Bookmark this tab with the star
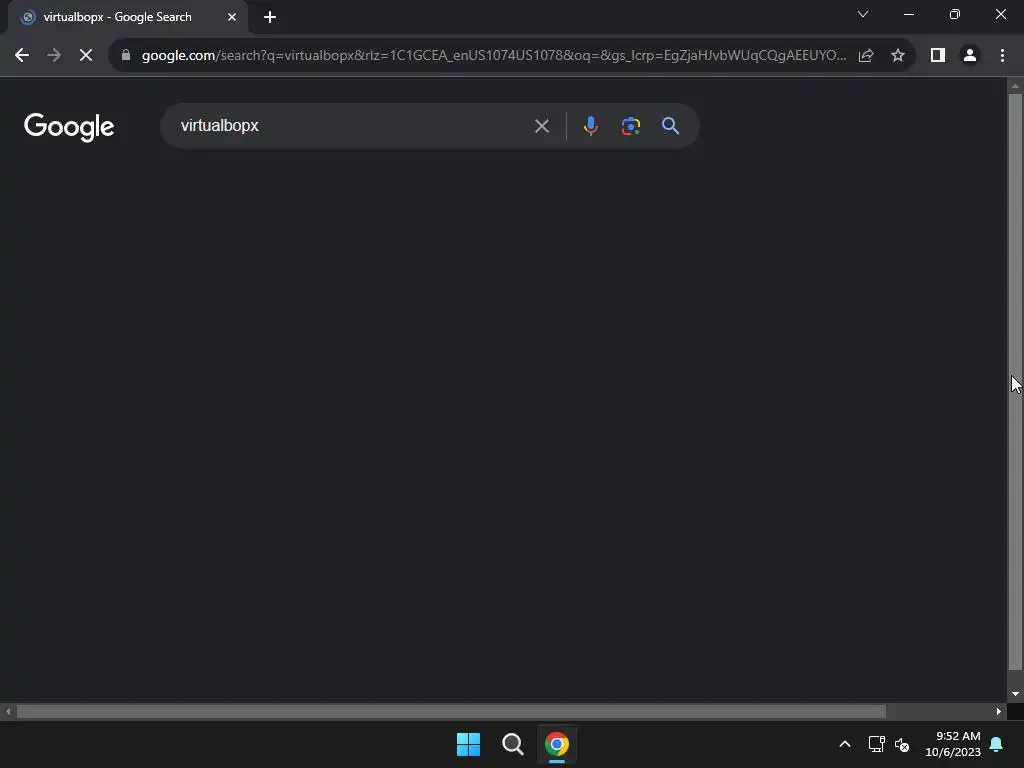 click(898, 56)
